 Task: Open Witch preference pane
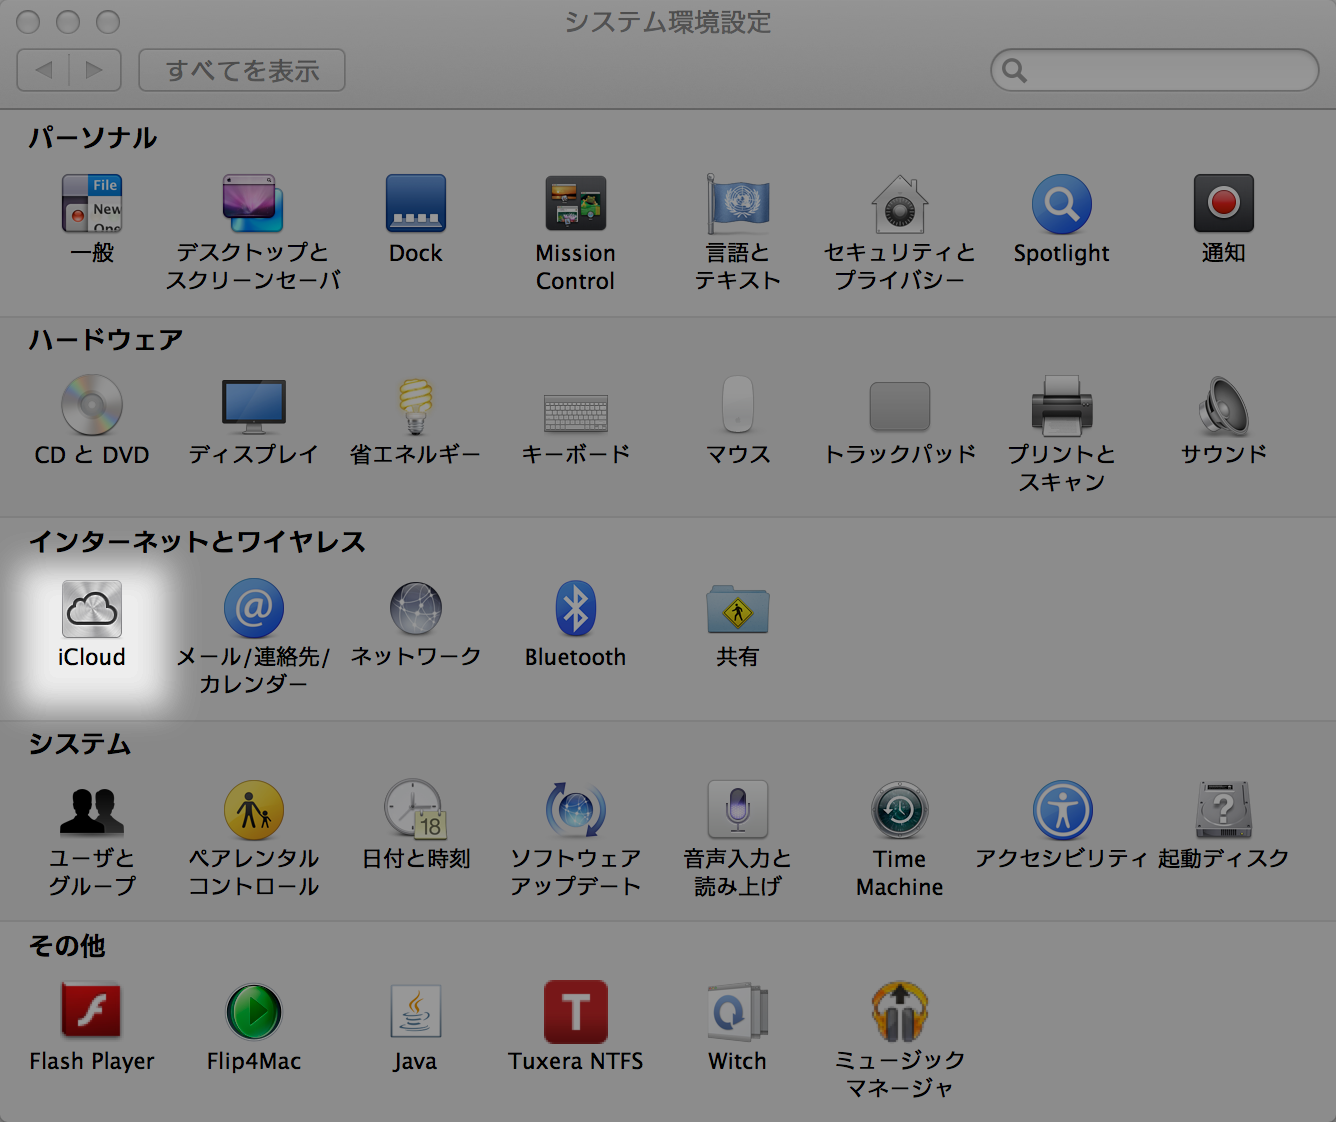coord(738,1012)
